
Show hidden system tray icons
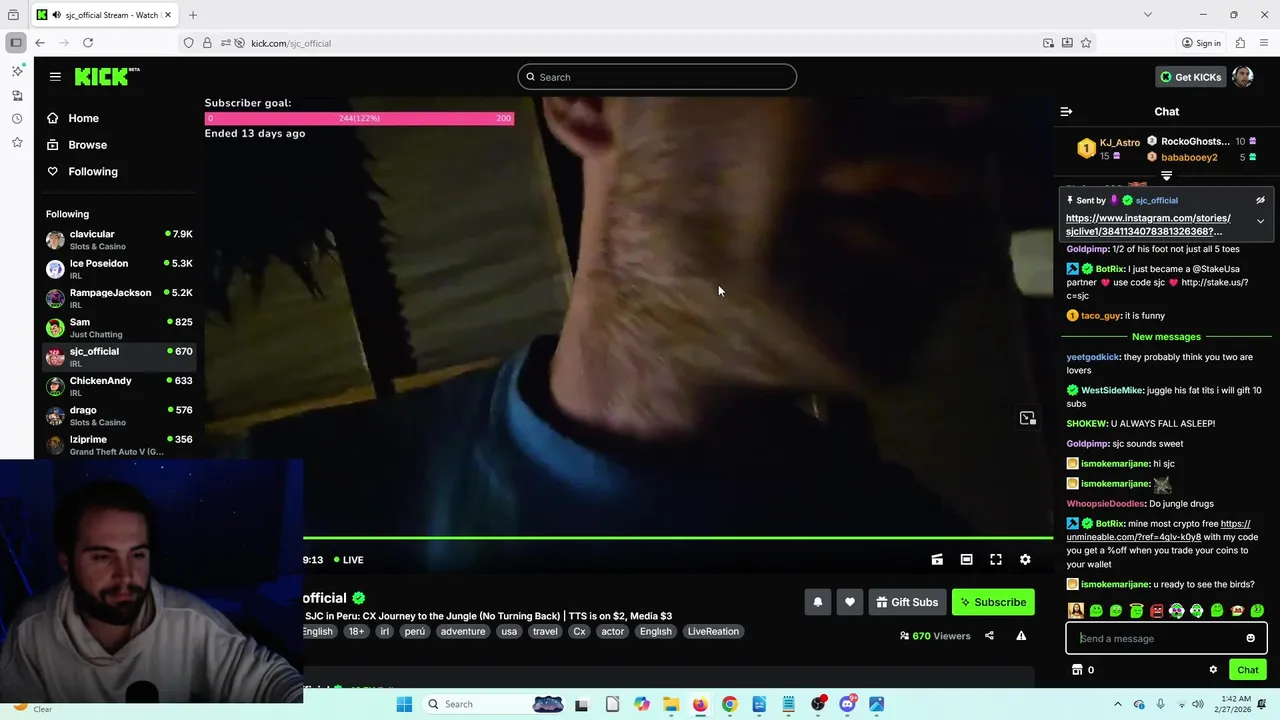pos(1118,704)
